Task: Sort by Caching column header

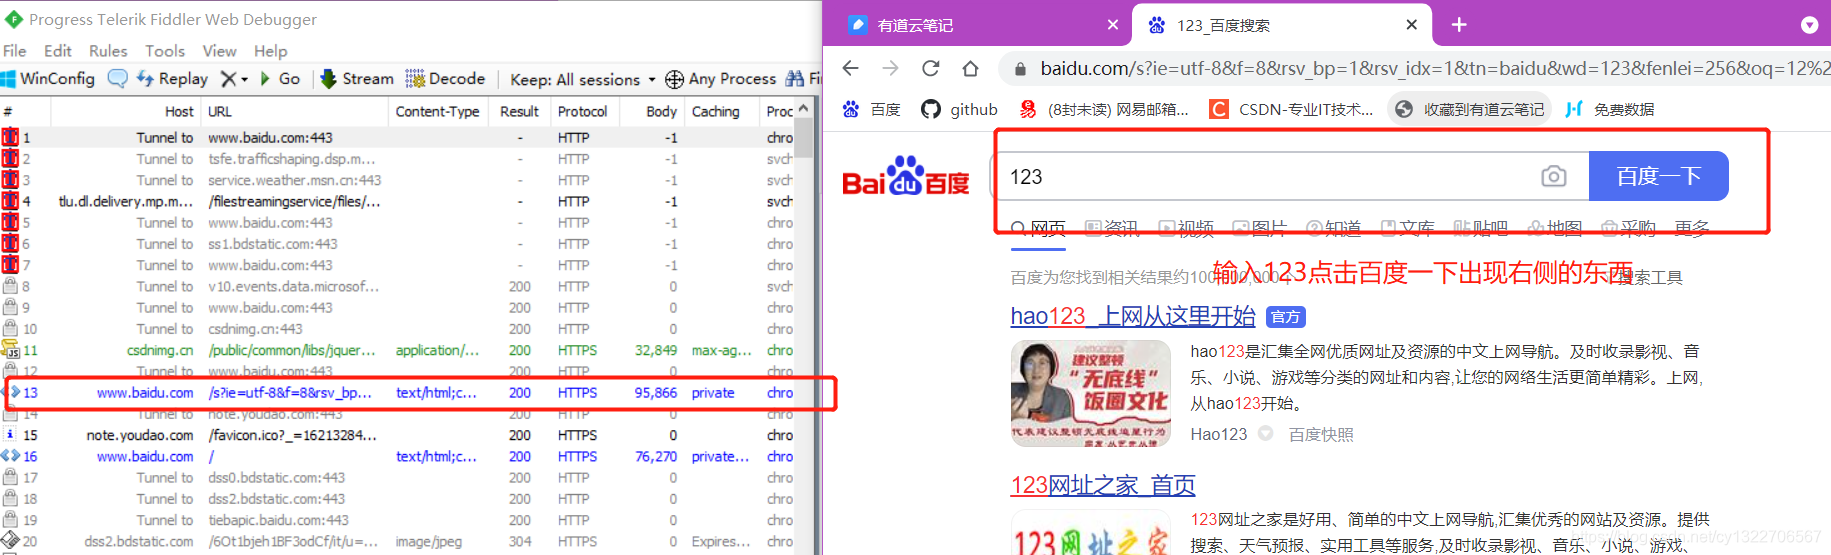Action: [722, 111]
